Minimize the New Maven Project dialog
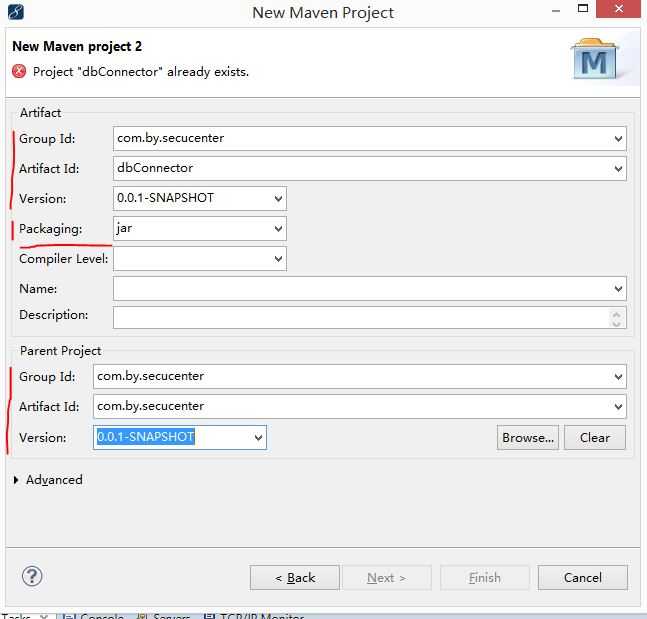 click(556, 11)
